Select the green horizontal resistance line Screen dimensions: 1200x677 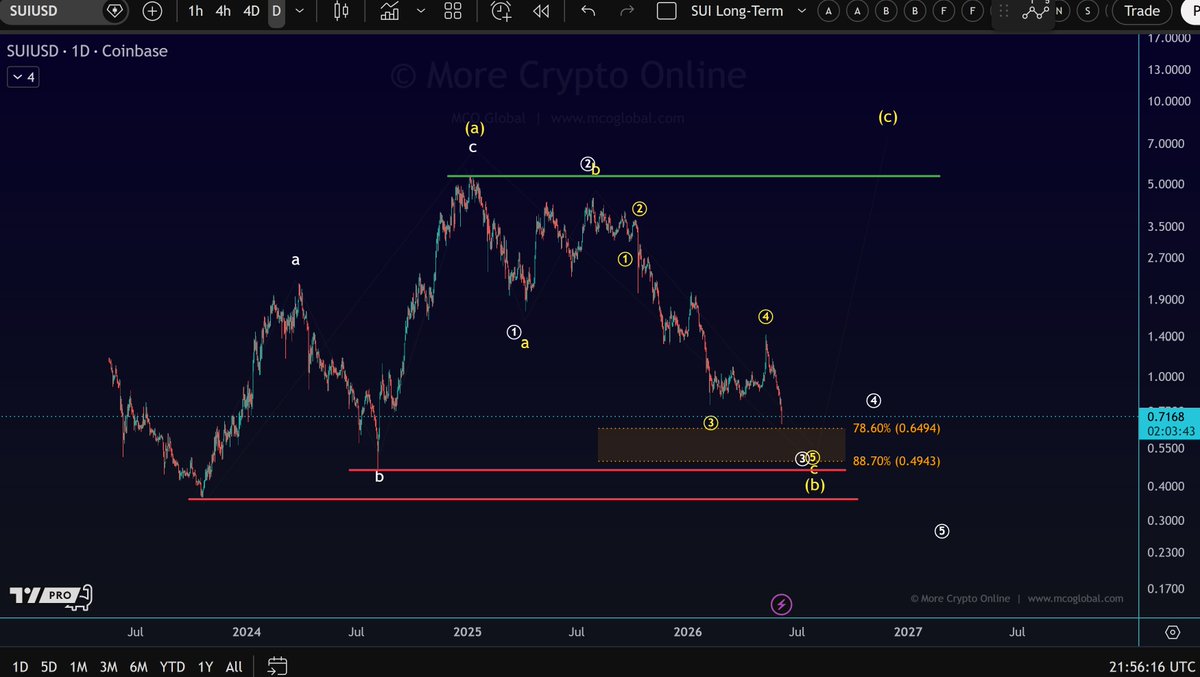point(693,176)
